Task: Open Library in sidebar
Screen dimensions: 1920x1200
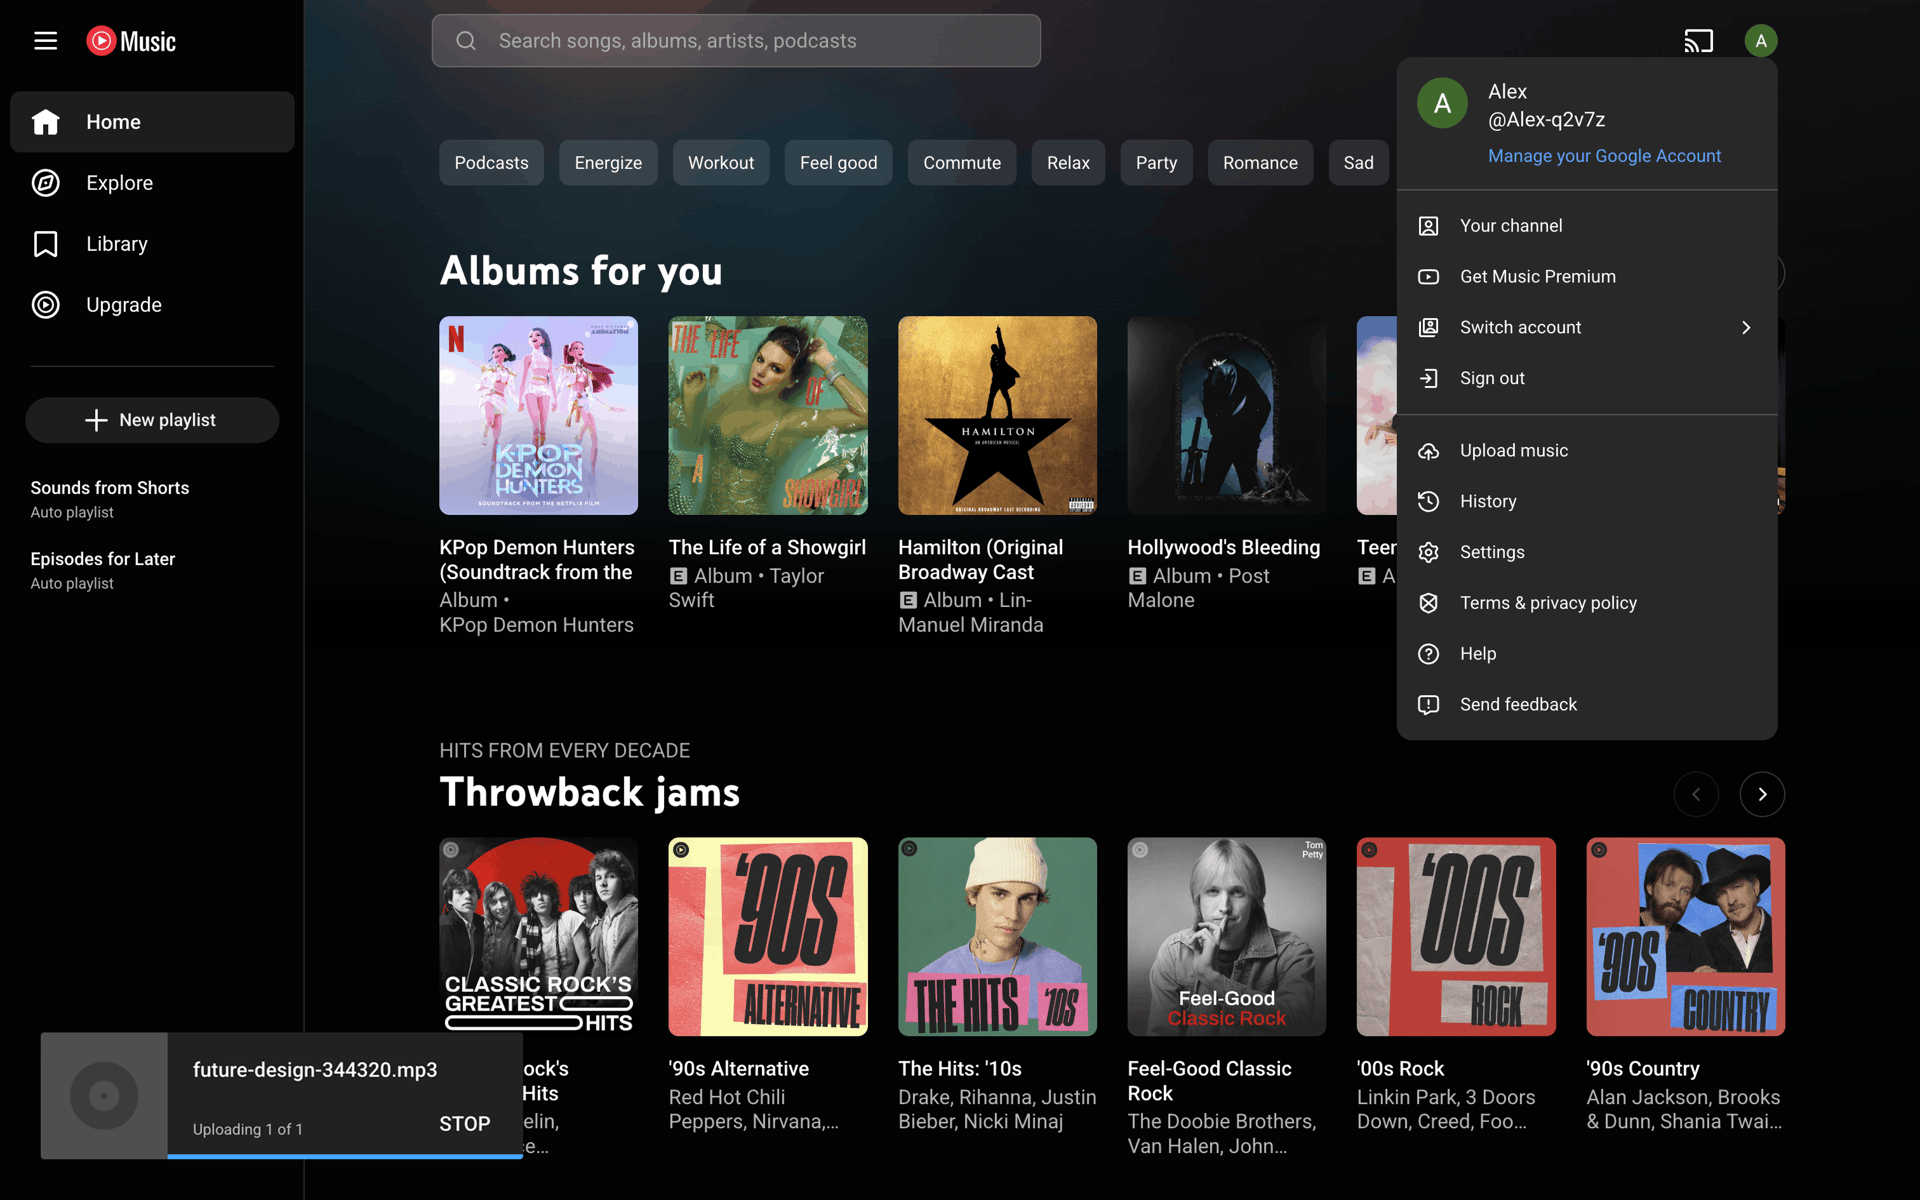Action: point(152,244)
